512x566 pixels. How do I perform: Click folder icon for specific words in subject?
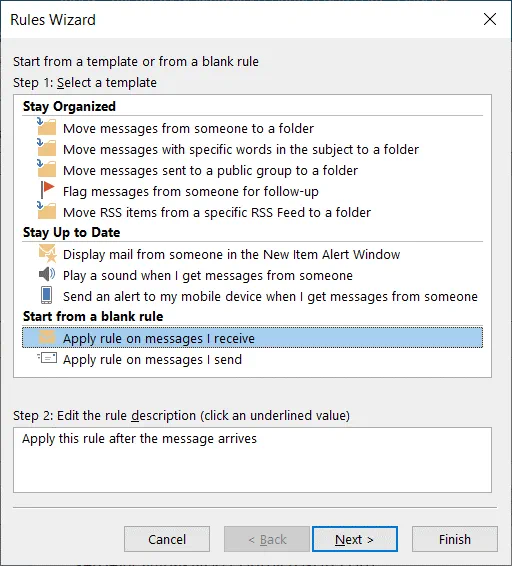click(x=47, y=148)
